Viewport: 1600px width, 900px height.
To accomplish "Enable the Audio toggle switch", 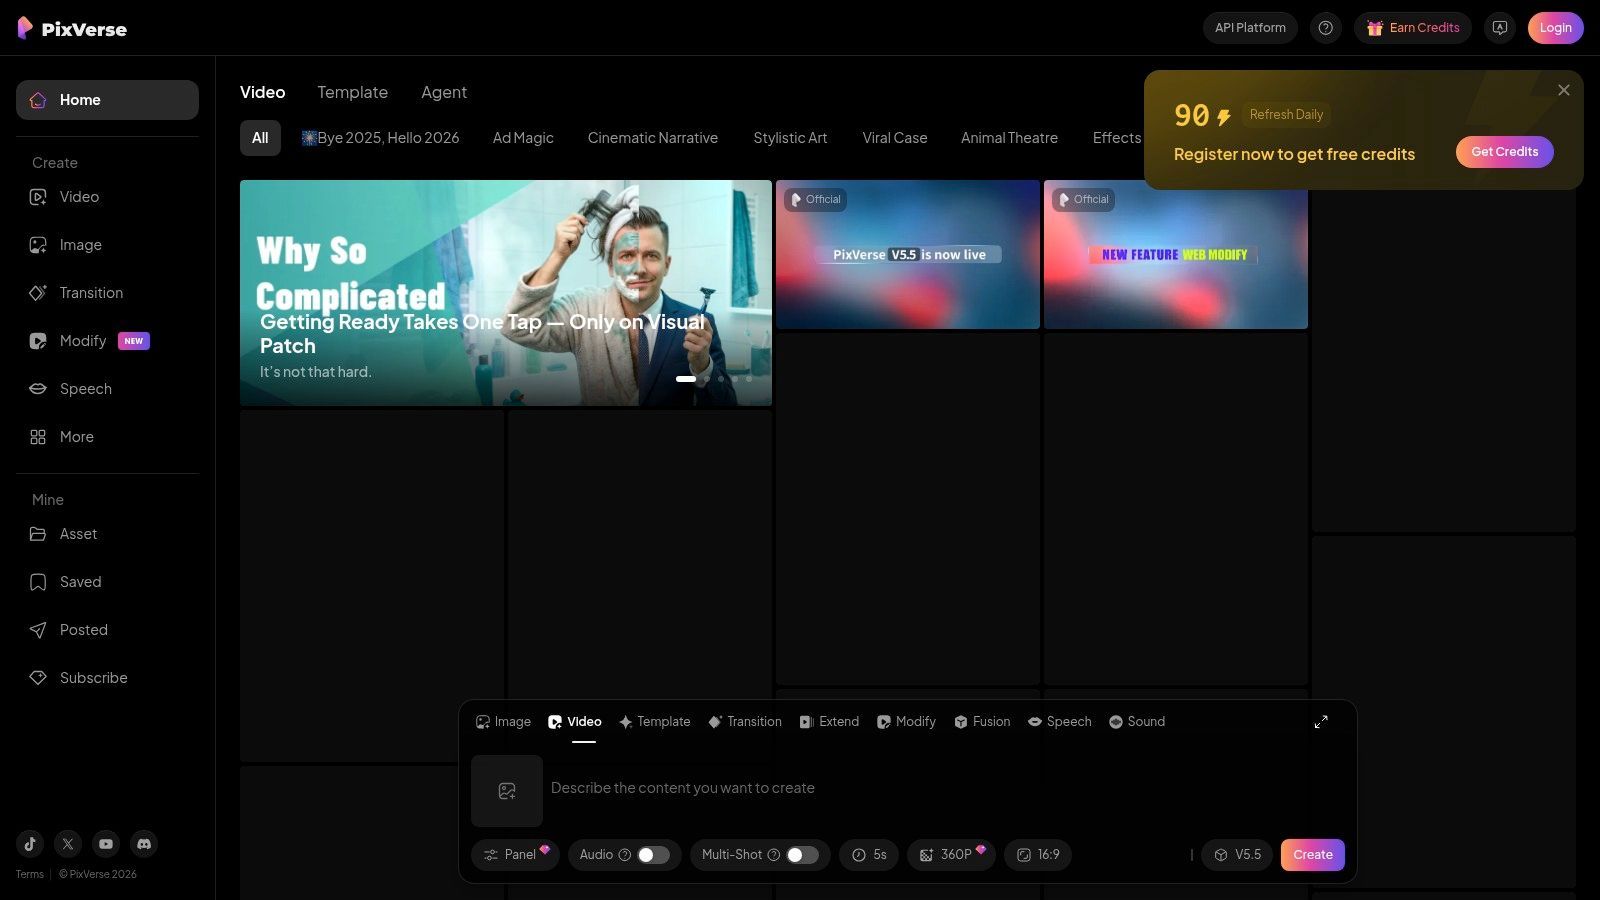I will pyautogui.click(x=653, y=855).
